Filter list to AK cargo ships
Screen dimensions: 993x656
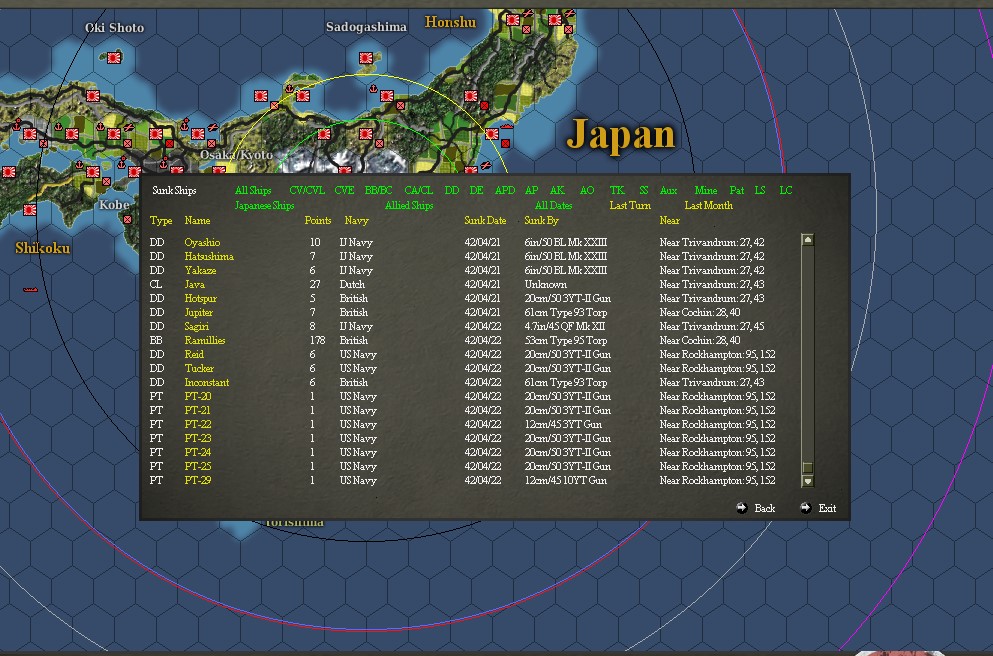click(x=557, y=190)
